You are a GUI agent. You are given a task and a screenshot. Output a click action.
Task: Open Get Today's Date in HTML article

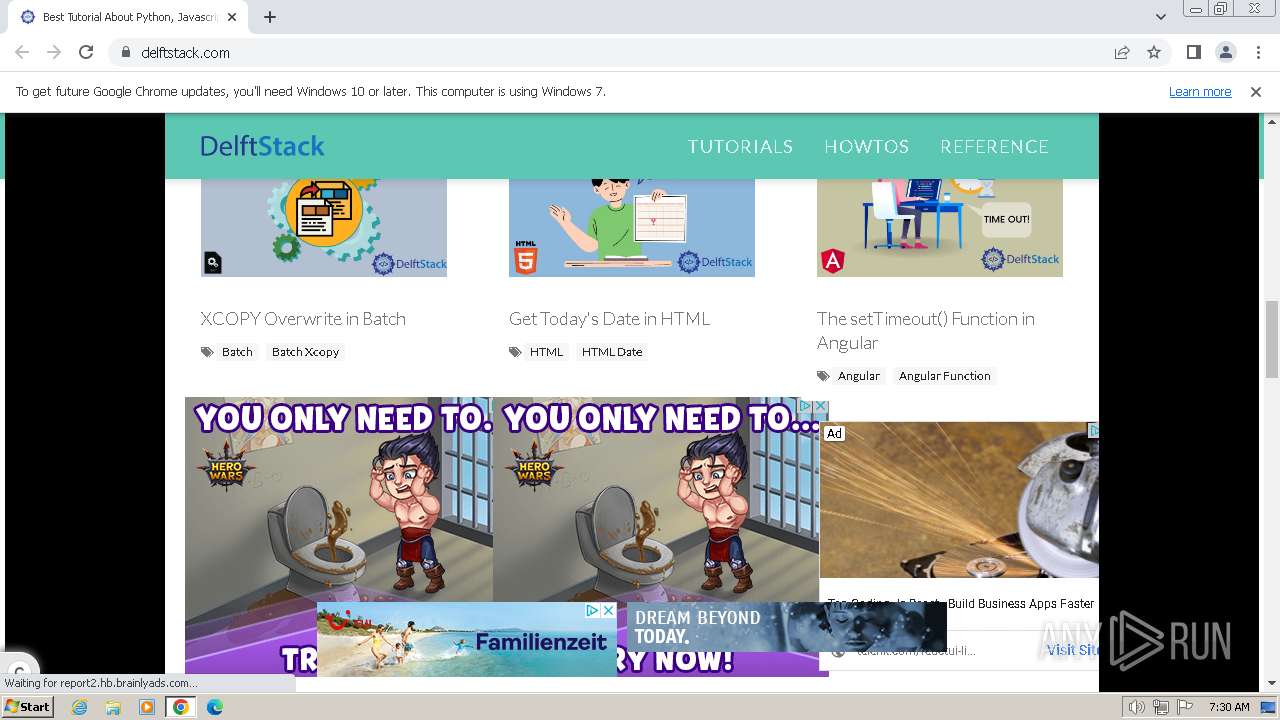pyautogui.click(x=609, y=319)
